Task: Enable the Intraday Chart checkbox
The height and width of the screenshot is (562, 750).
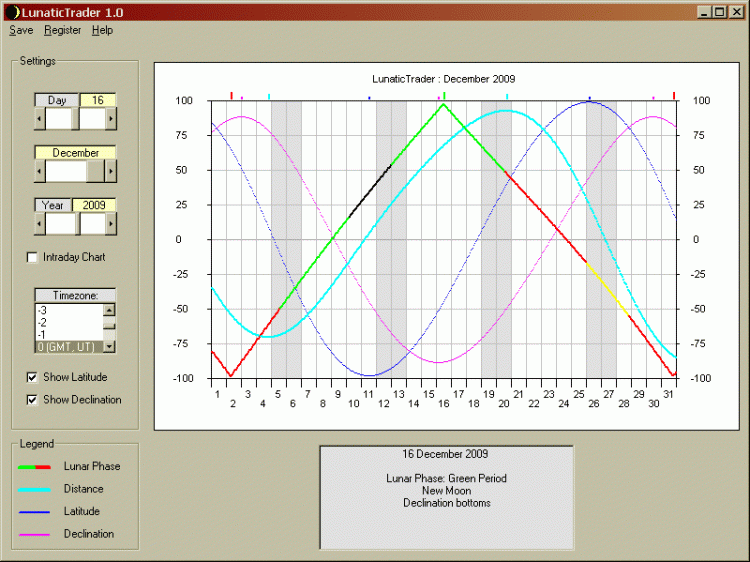Action: point(33,258)
